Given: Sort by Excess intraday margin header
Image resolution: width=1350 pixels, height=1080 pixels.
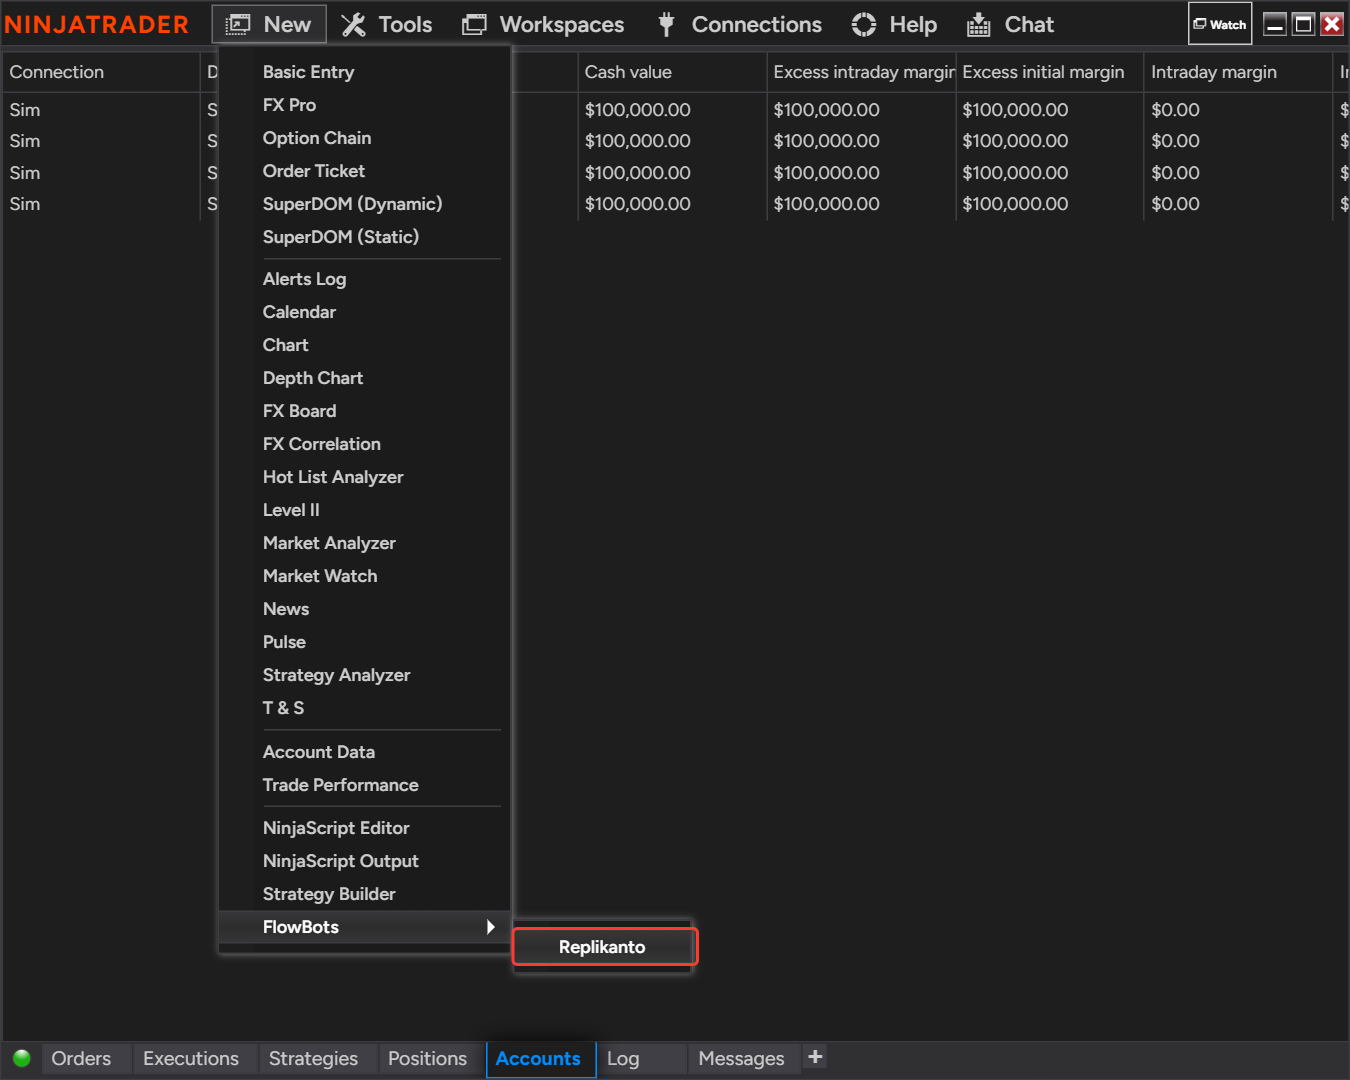Looking at the screenshot, I should click(861, 72).
